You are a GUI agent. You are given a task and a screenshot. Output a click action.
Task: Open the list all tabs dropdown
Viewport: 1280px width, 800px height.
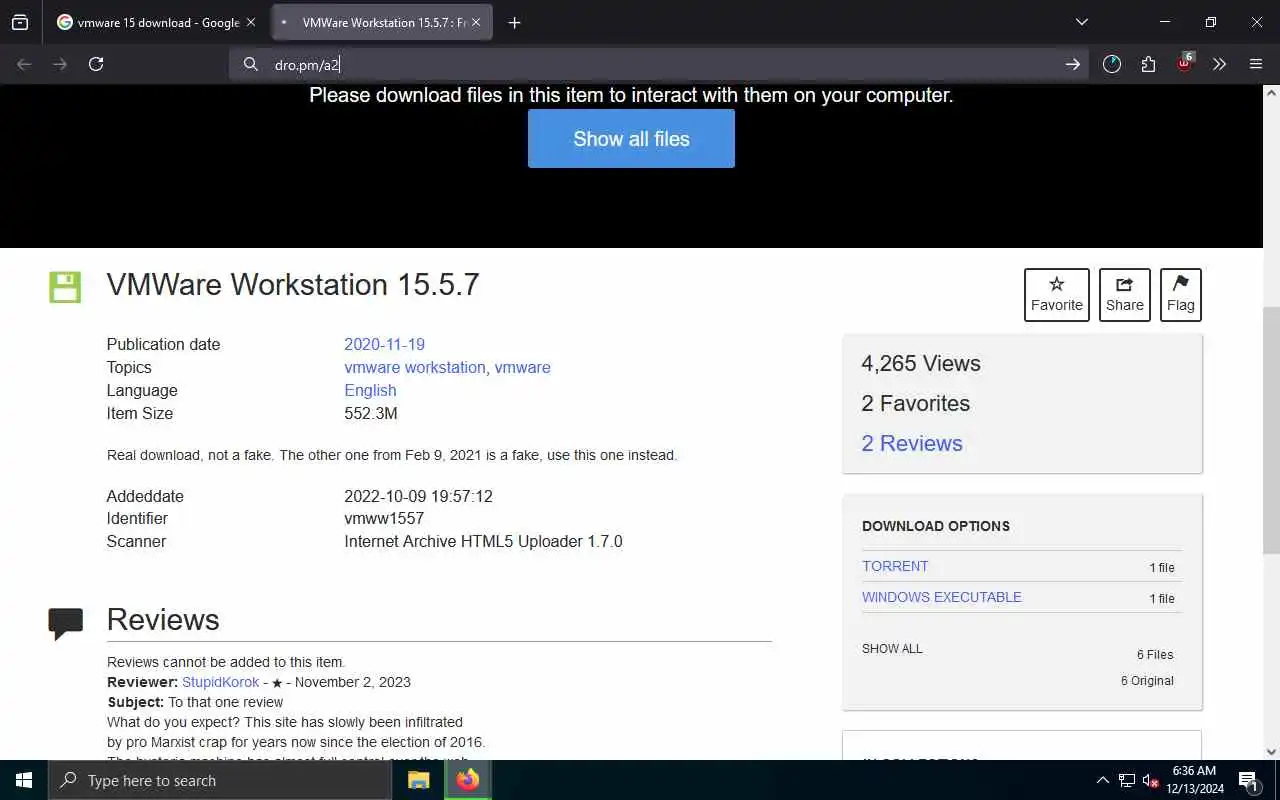1081,22
